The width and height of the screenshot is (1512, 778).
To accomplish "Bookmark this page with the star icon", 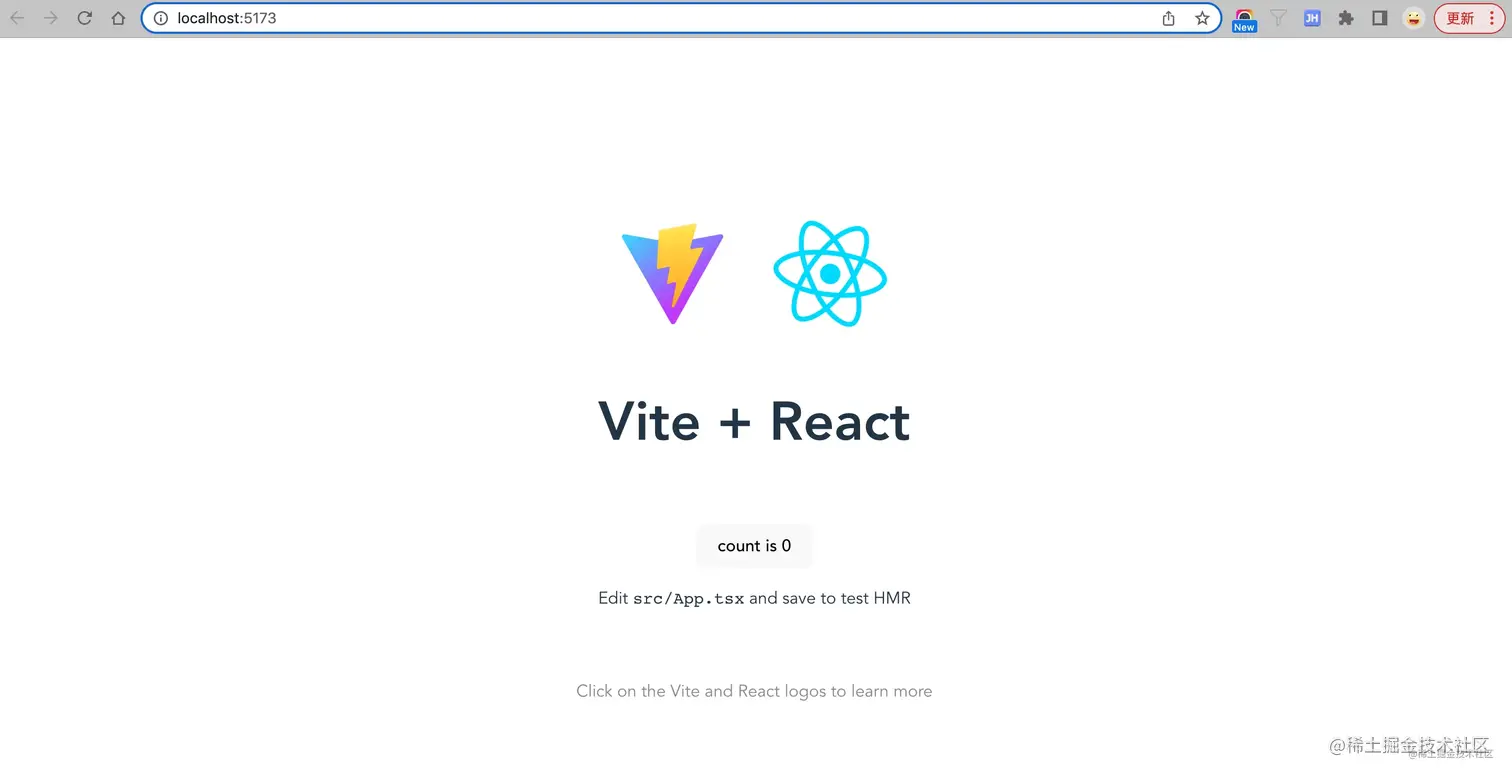I will pos(1202,18).
